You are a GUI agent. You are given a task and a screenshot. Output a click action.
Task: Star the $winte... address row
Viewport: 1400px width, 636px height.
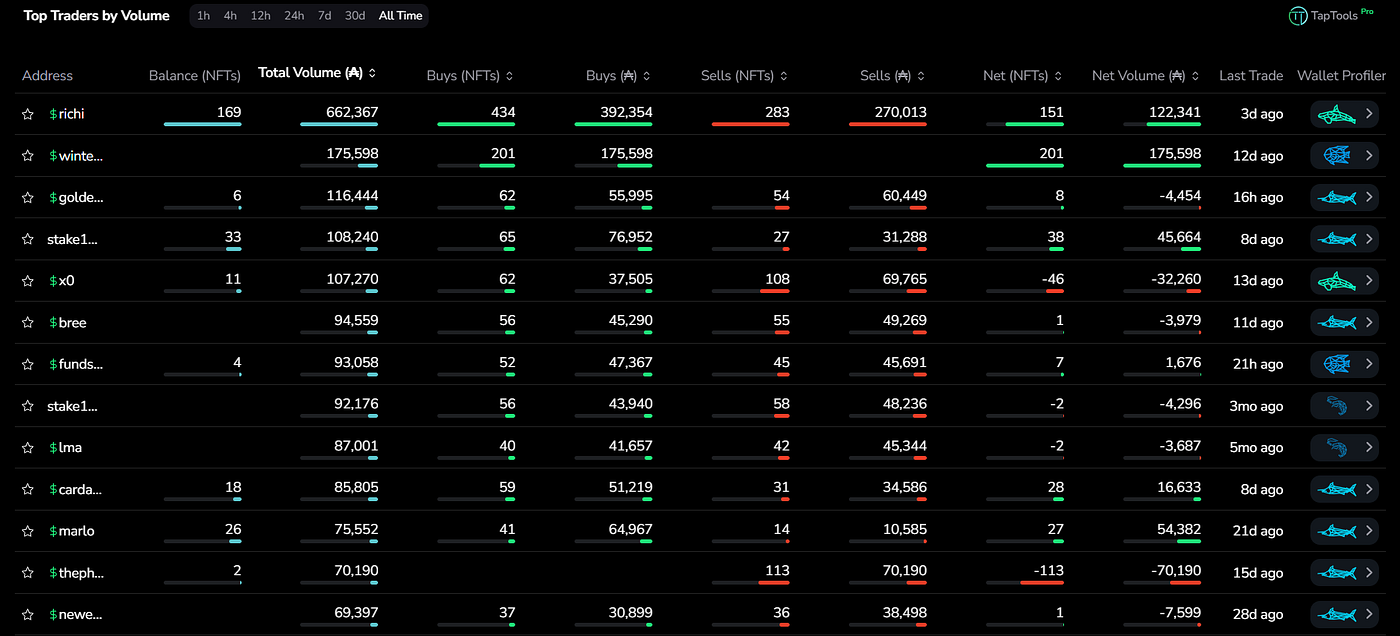click(x=28, y=156)
